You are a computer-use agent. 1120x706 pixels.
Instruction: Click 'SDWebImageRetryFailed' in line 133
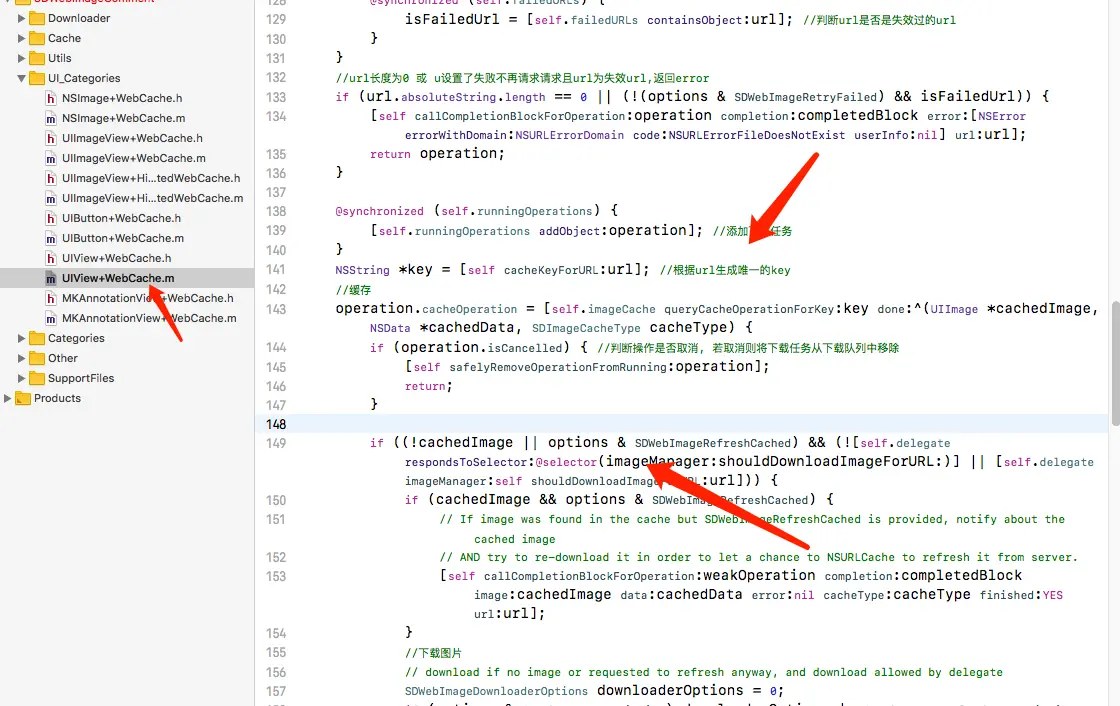tap(805, 96)
